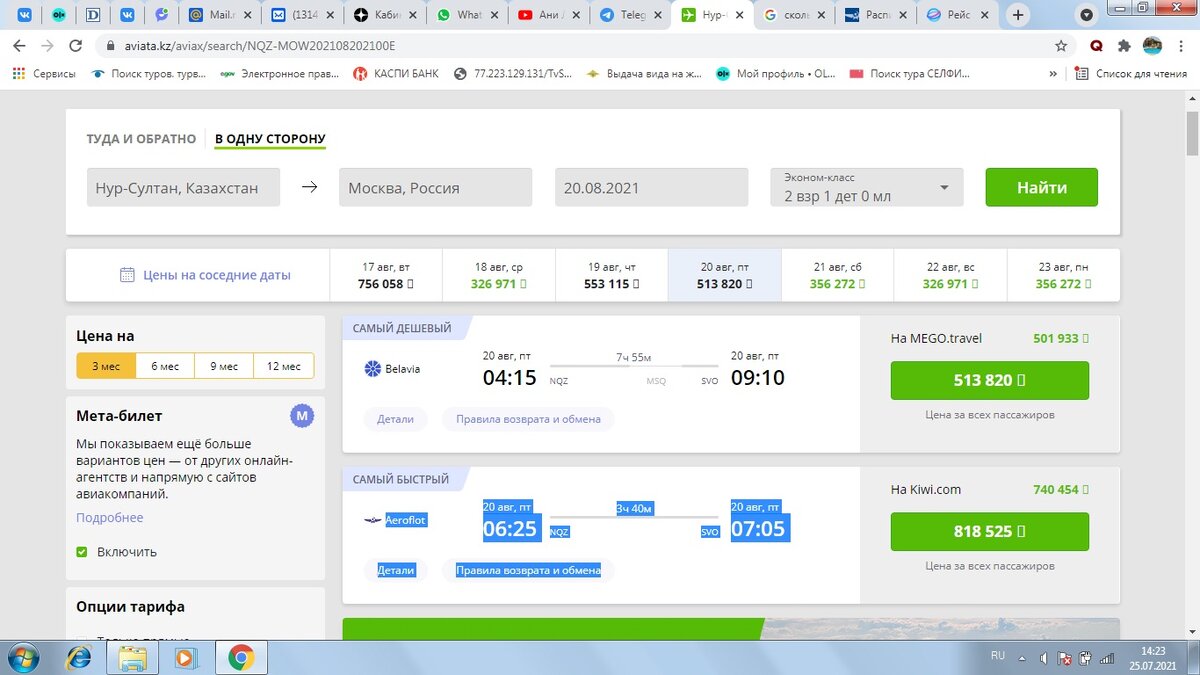The image size is (1200, 675).
Task: Open Детали for the Belavia flight
Action: (395, 419)
